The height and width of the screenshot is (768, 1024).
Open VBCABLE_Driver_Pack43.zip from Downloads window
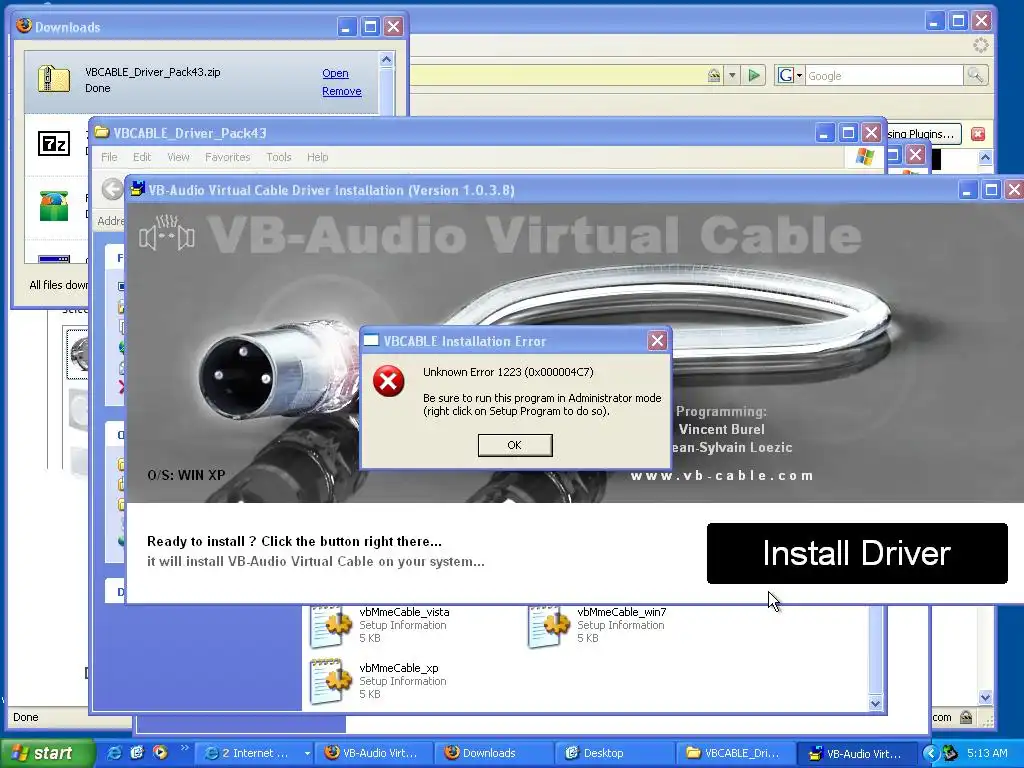tap(335, 73)
